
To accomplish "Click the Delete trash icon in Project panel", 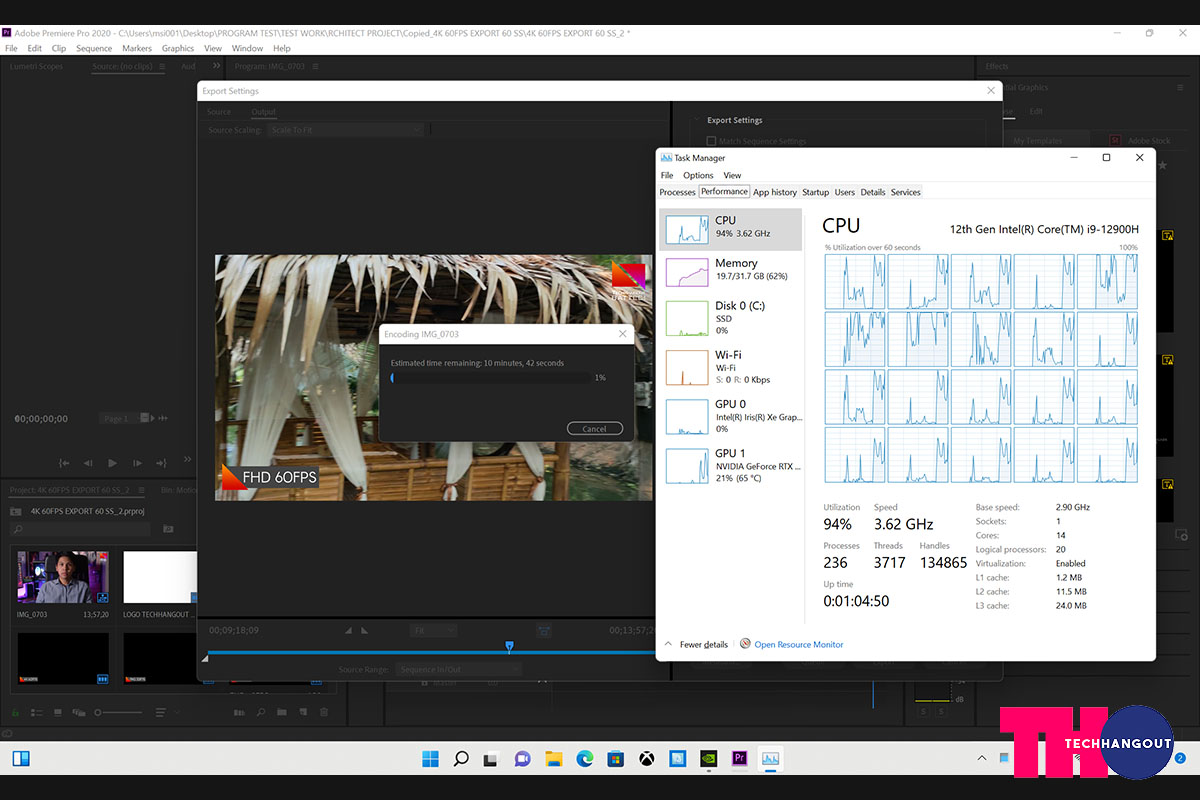I will point(324,712).
